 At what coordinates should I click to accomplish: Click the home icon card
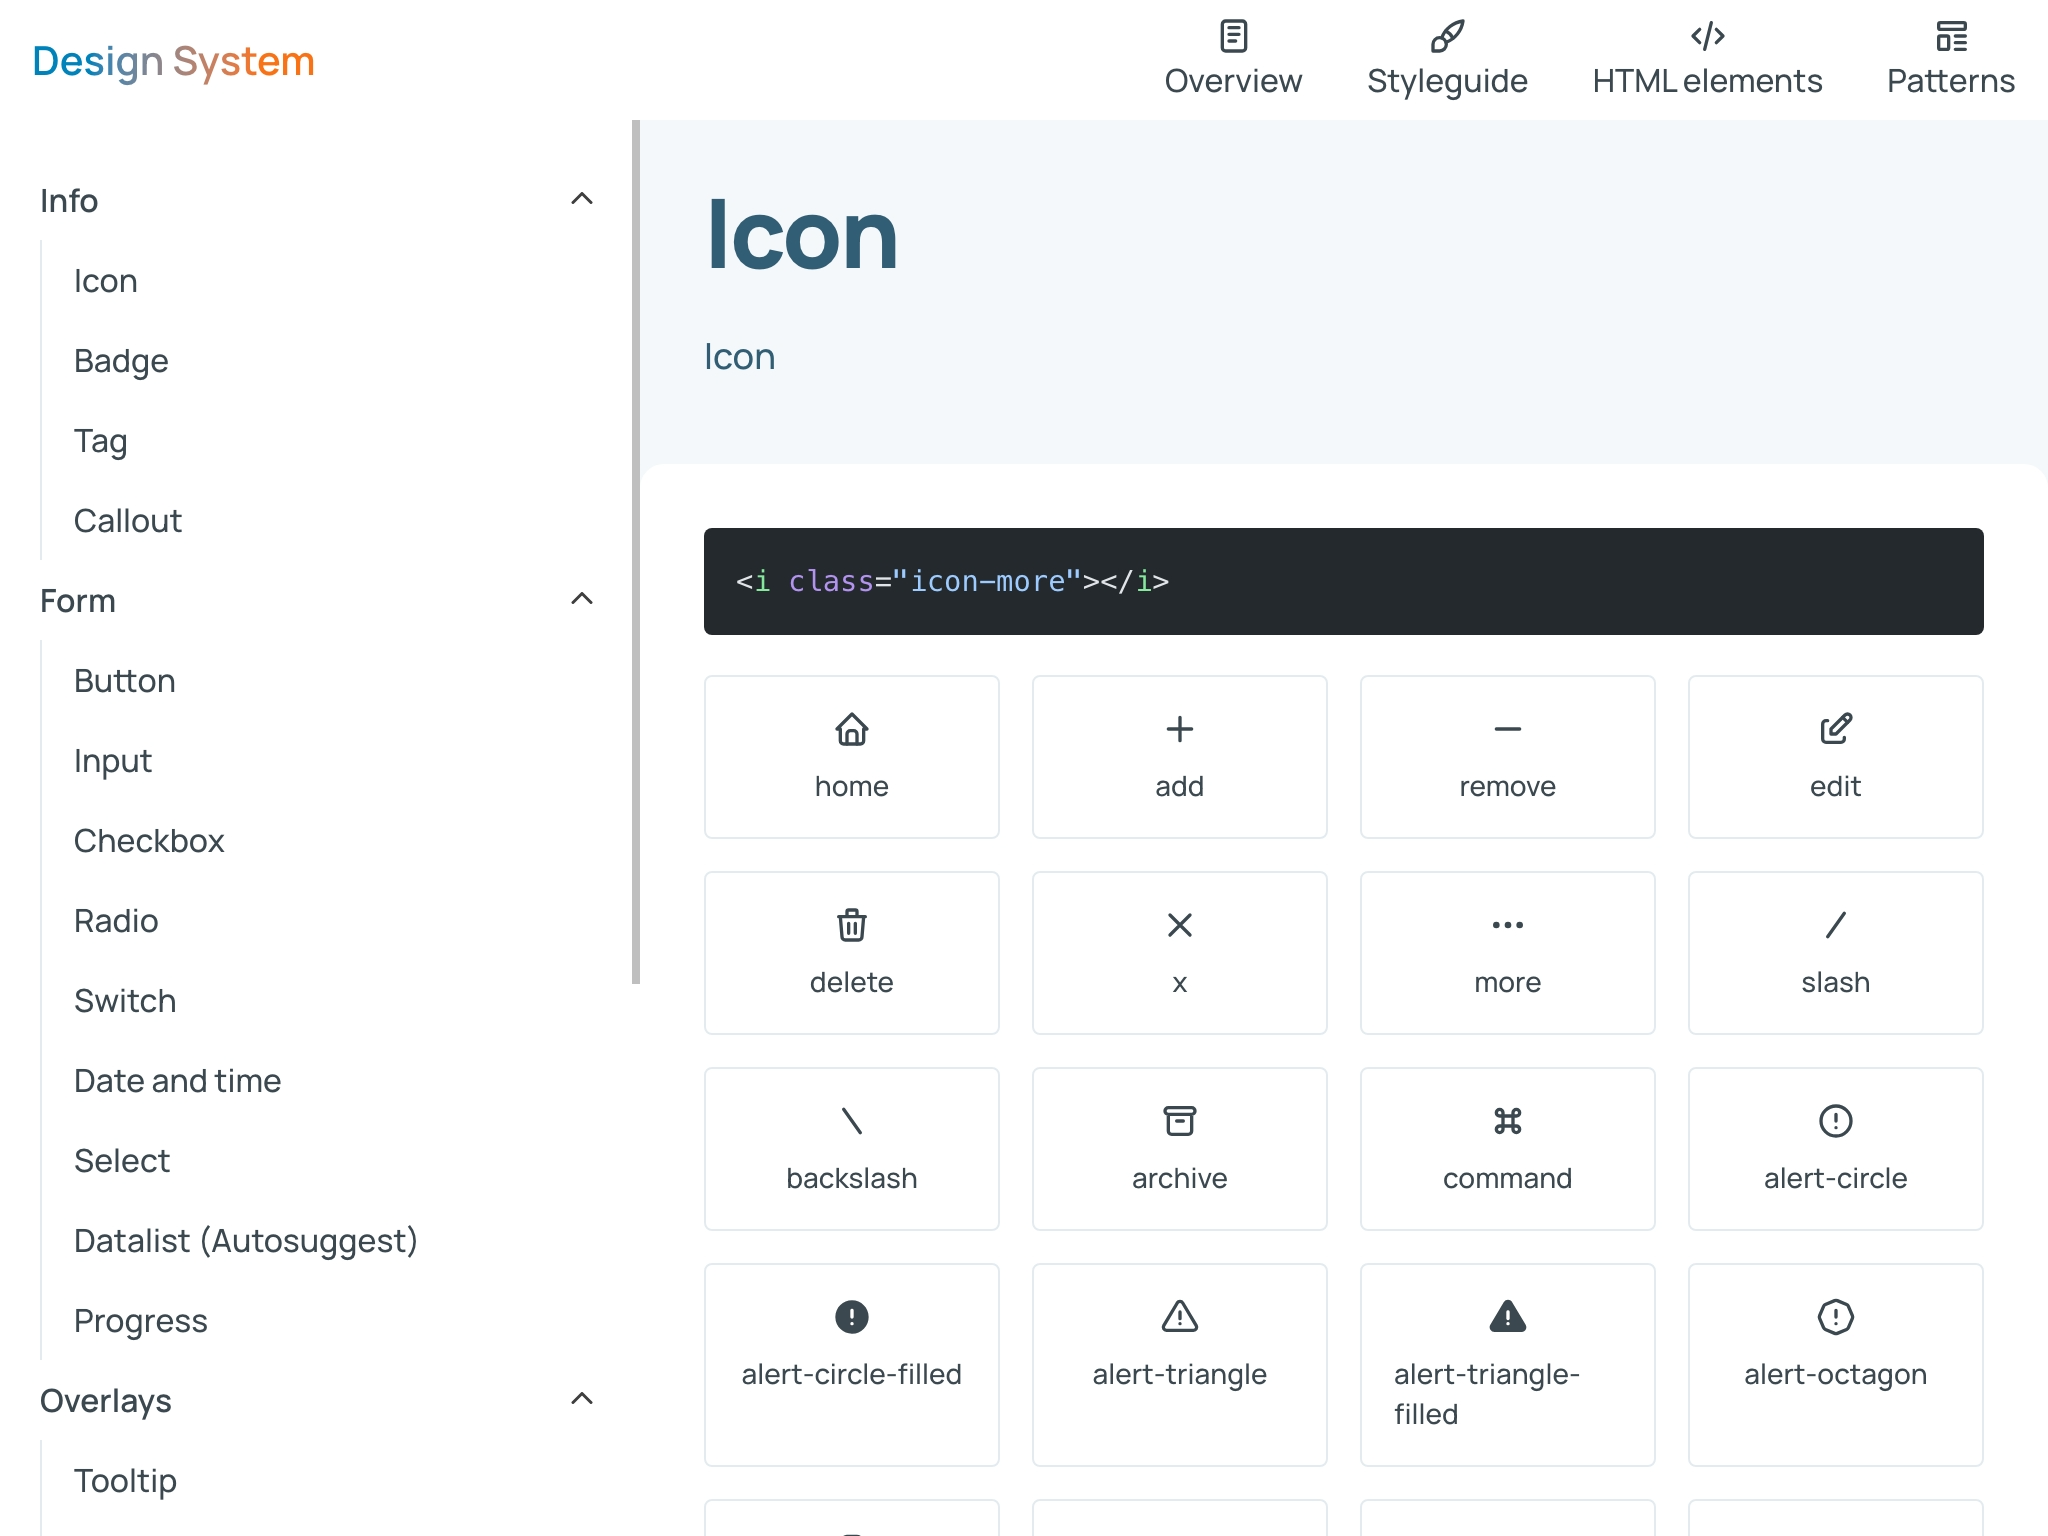851,757
